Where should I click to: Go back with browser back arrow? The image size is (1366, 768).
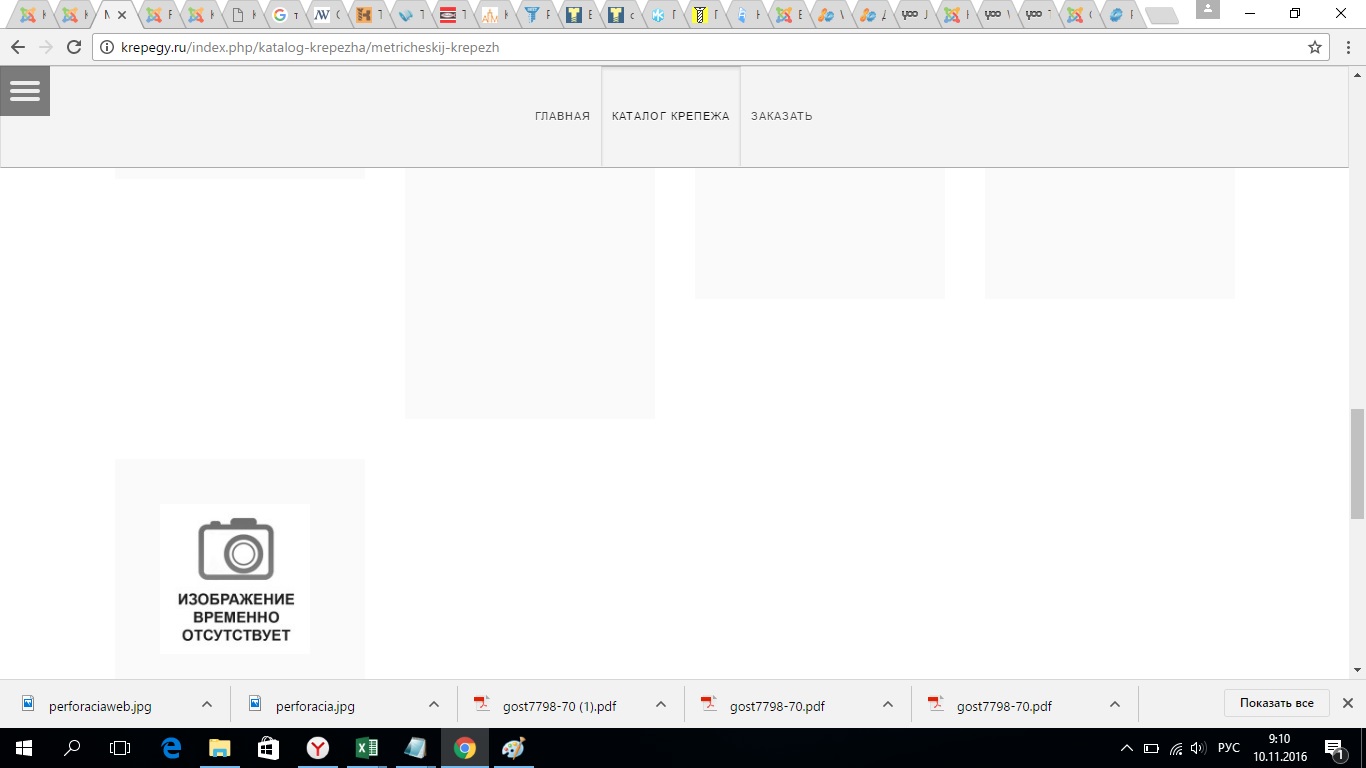[18, 47]
